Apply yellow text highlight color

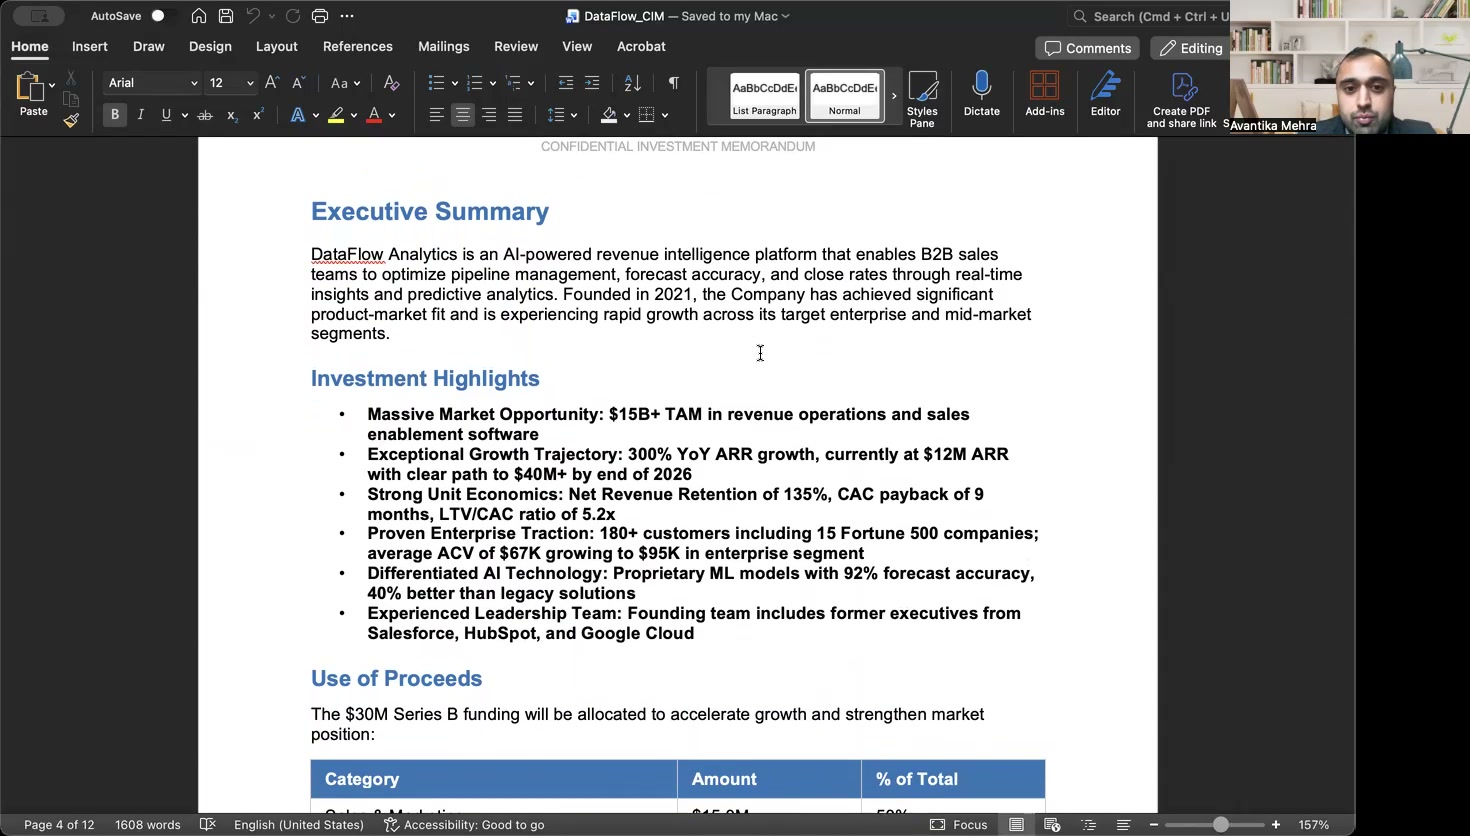pos(336,115)
